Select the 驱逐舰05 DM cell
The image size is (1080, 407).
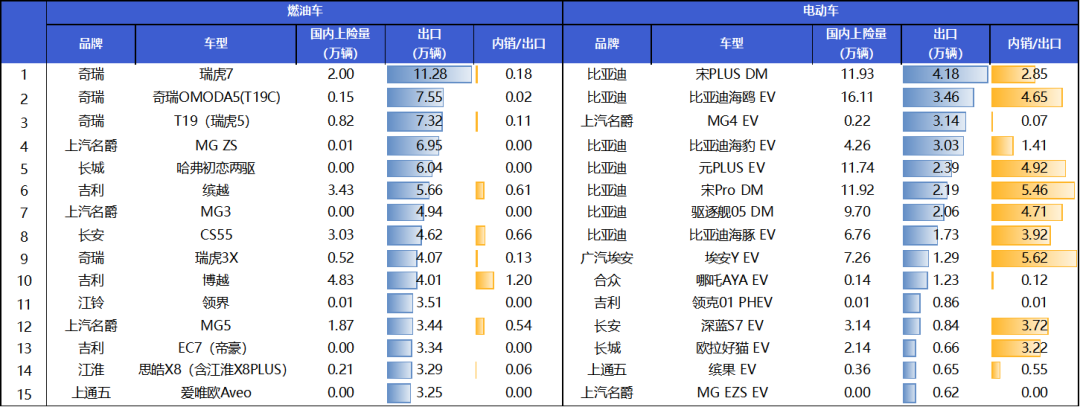(x=732, y=212)
